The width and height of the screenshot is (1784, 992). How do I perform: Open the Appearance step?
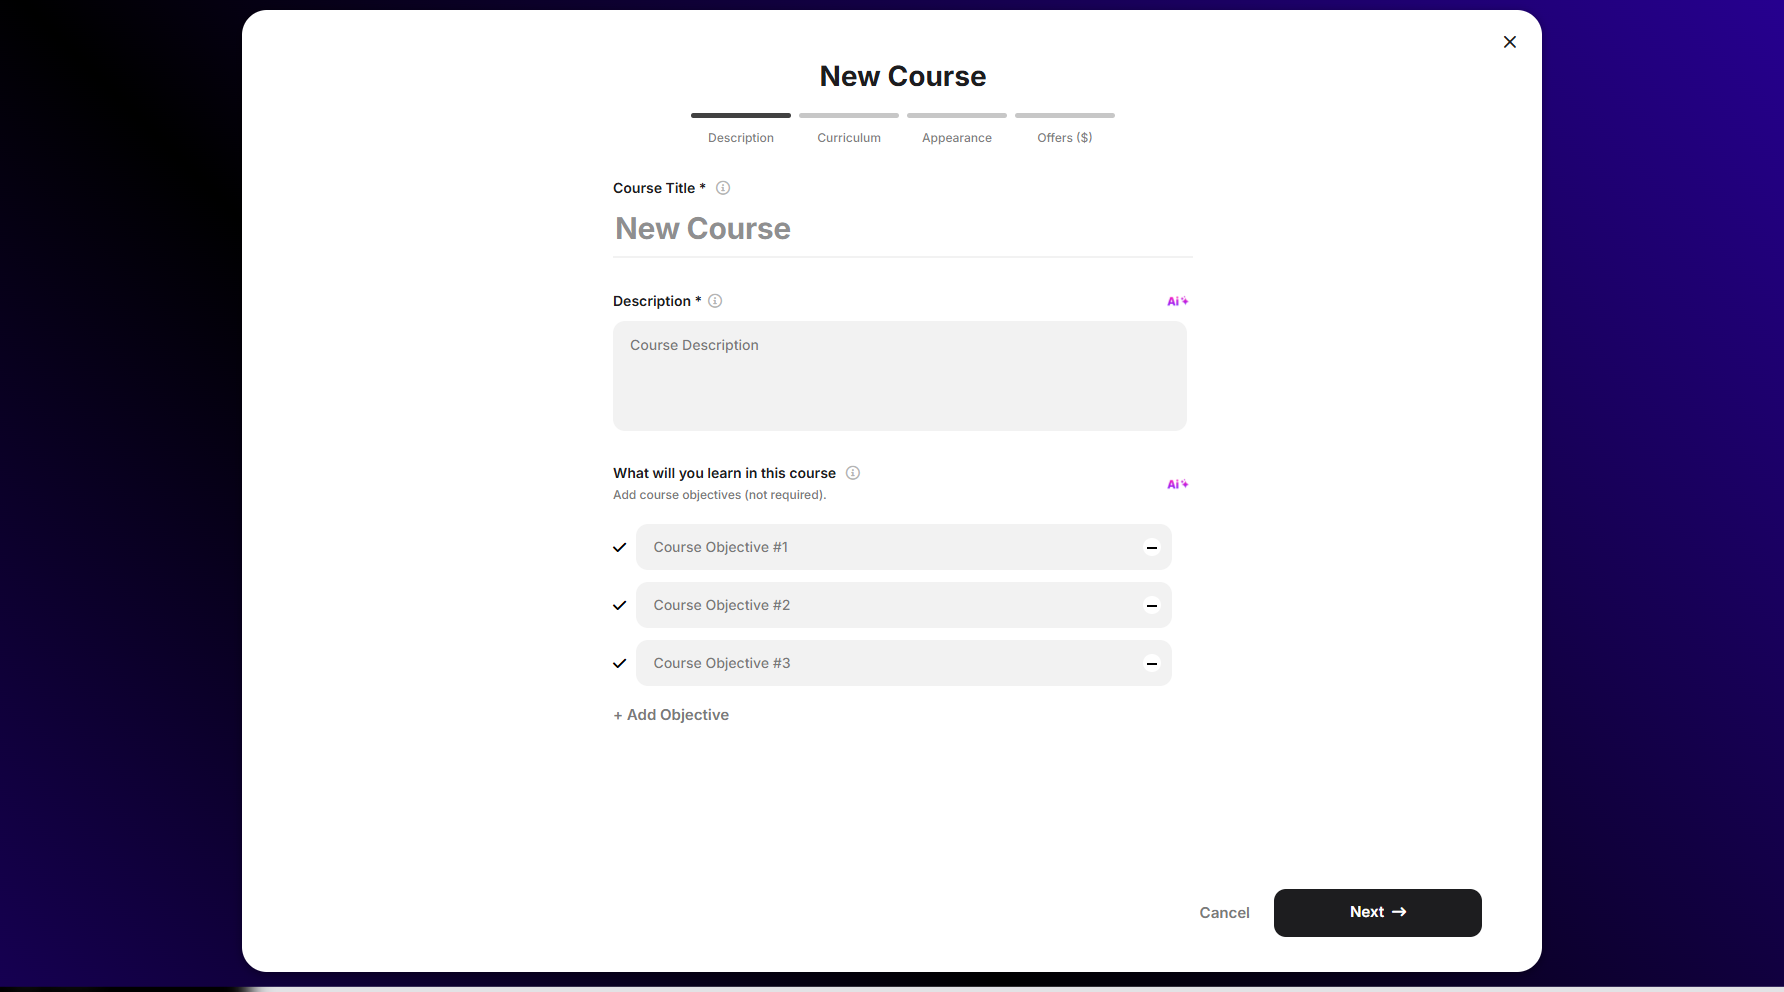(957, 129)
